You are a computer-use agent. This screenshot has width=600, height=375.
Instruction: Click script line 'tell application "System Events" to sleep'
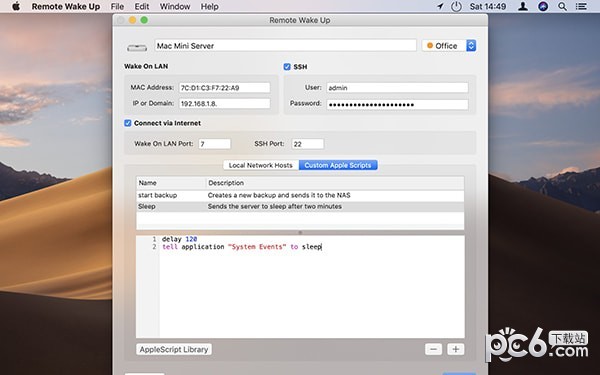242,247
